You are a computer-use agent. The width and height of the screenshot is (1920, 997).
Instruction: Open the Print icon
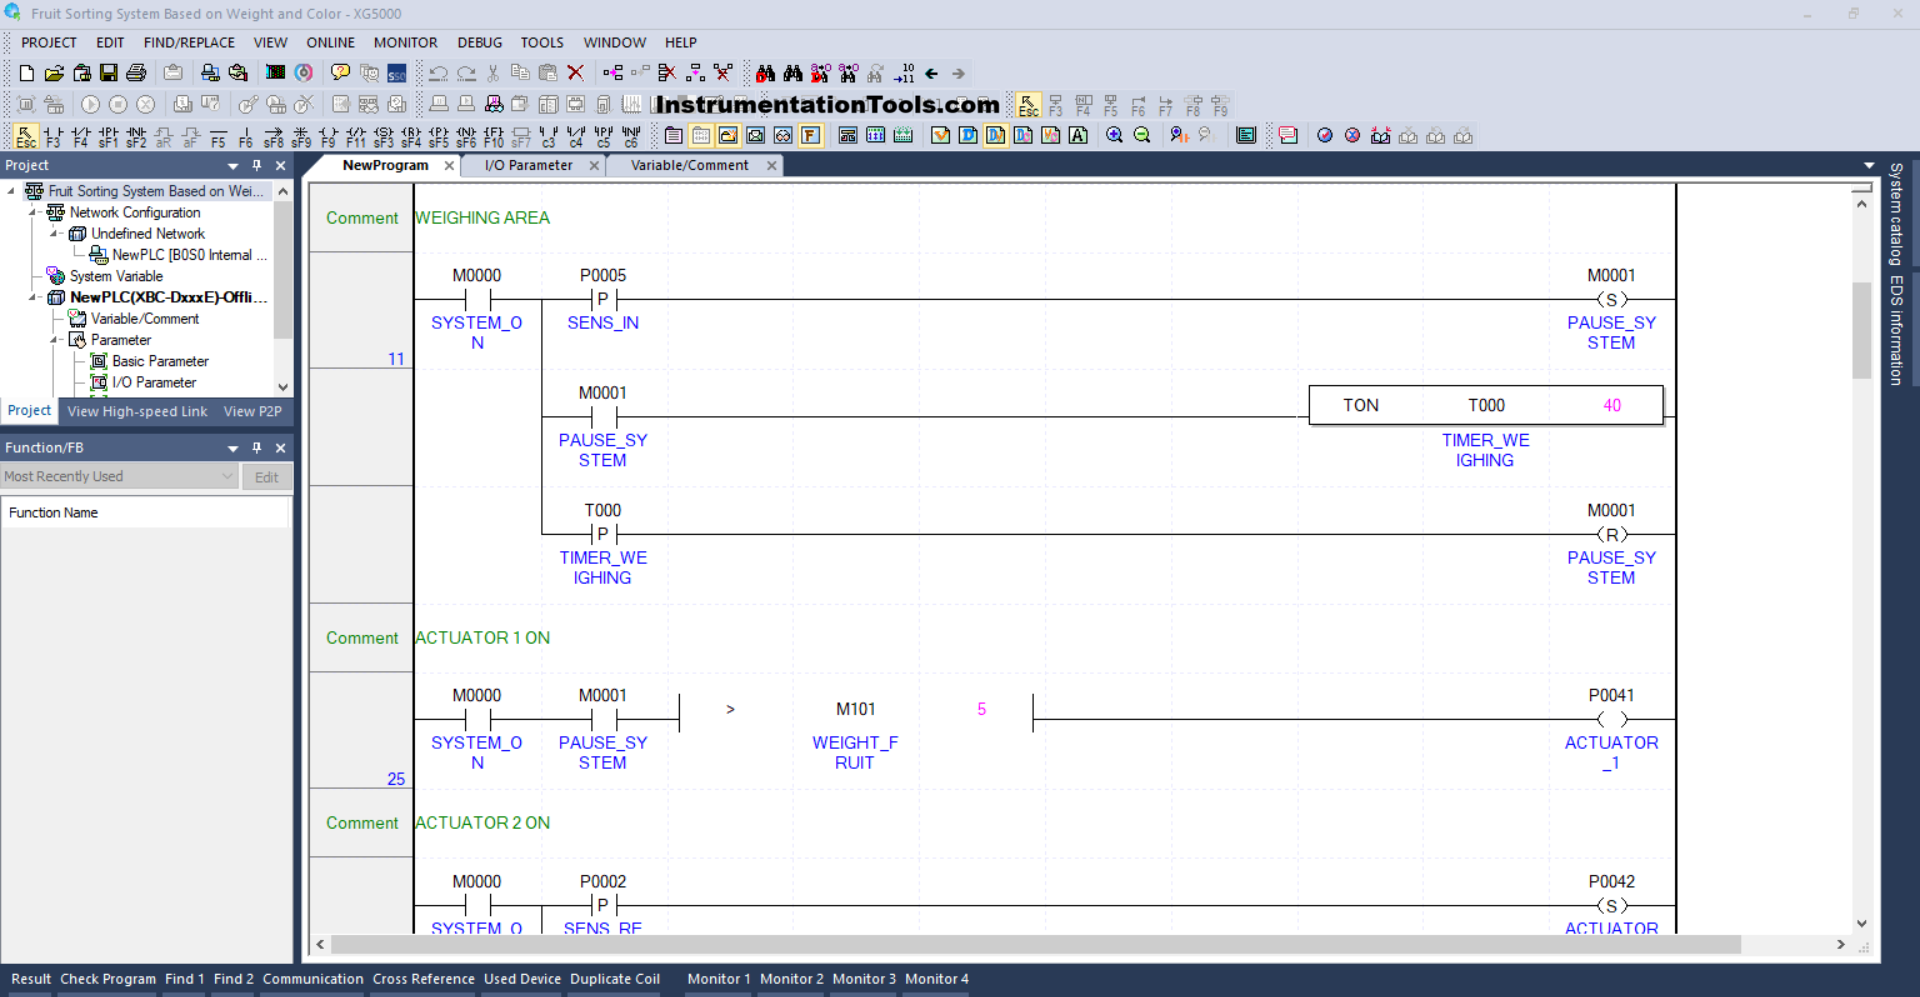(136, 72)
